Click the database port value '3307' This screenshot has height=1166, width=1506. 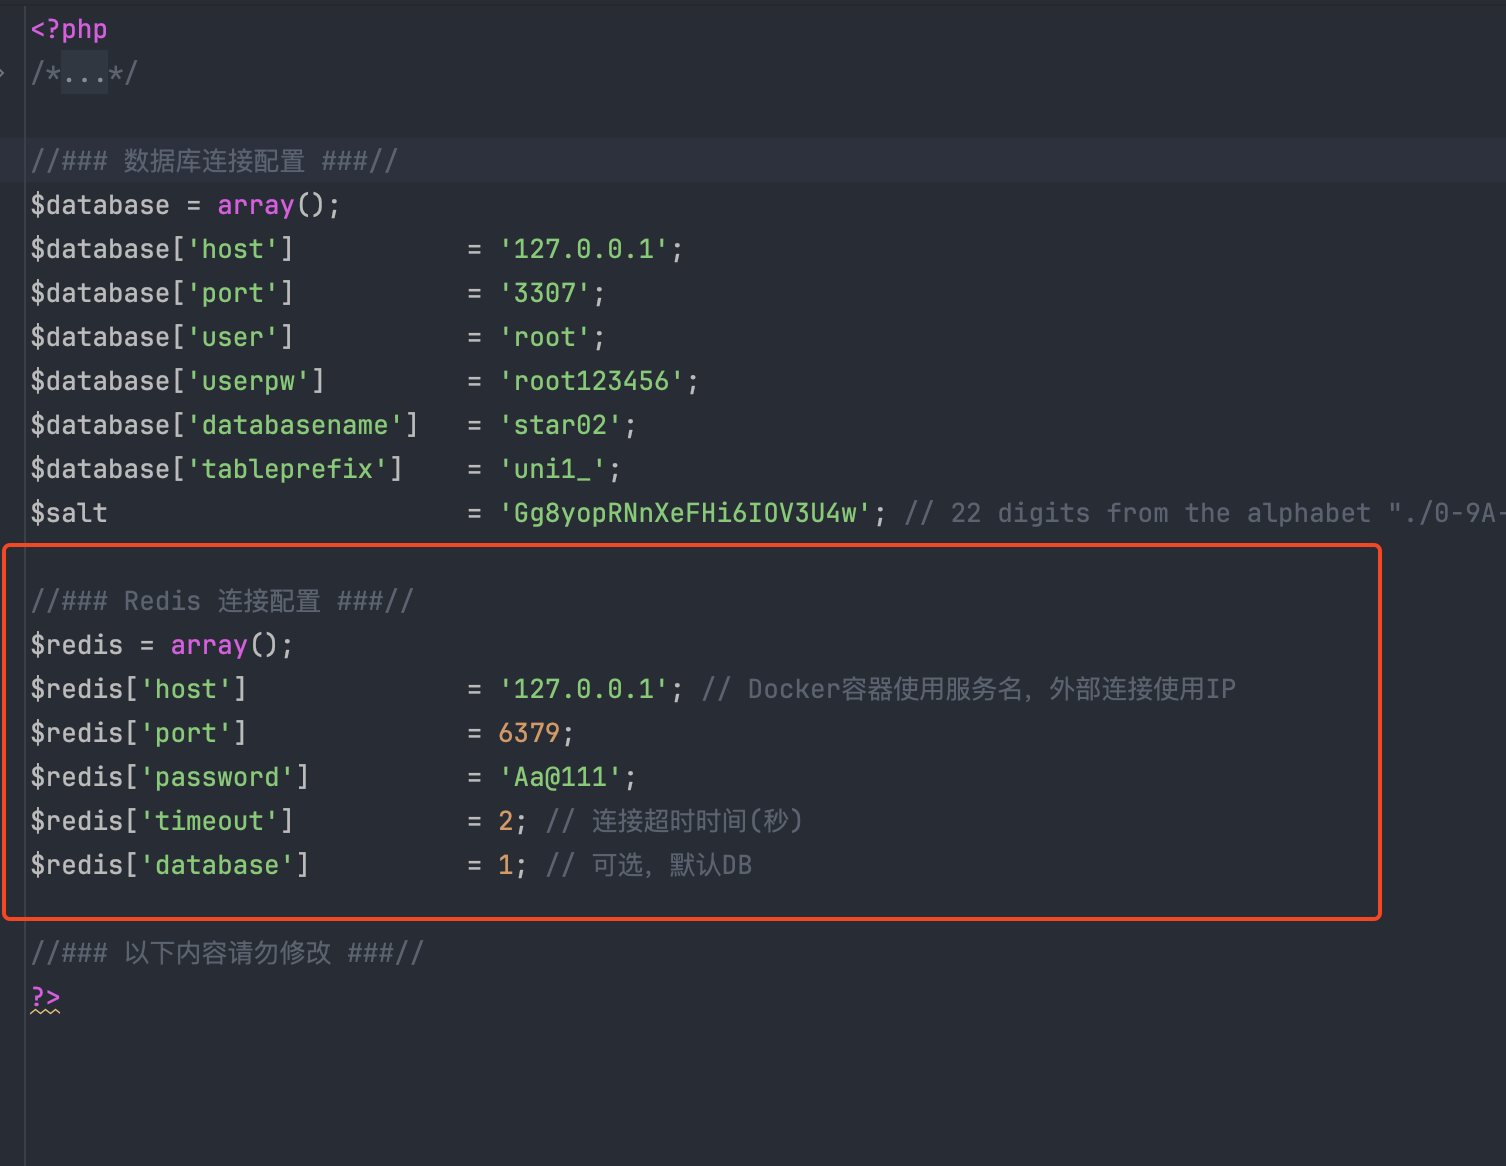tap(545, 293)
